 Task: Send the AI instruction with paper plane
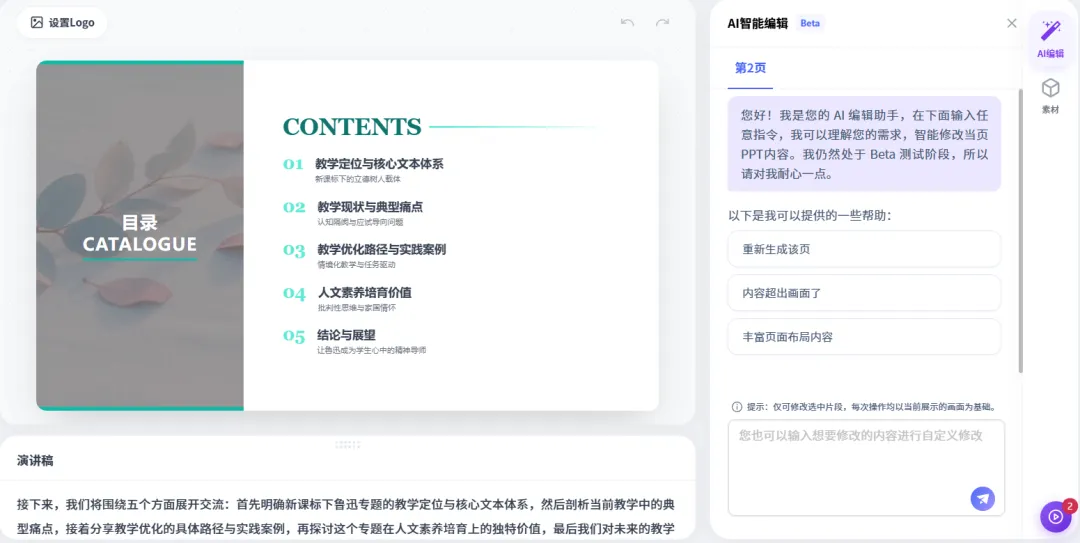982,498
